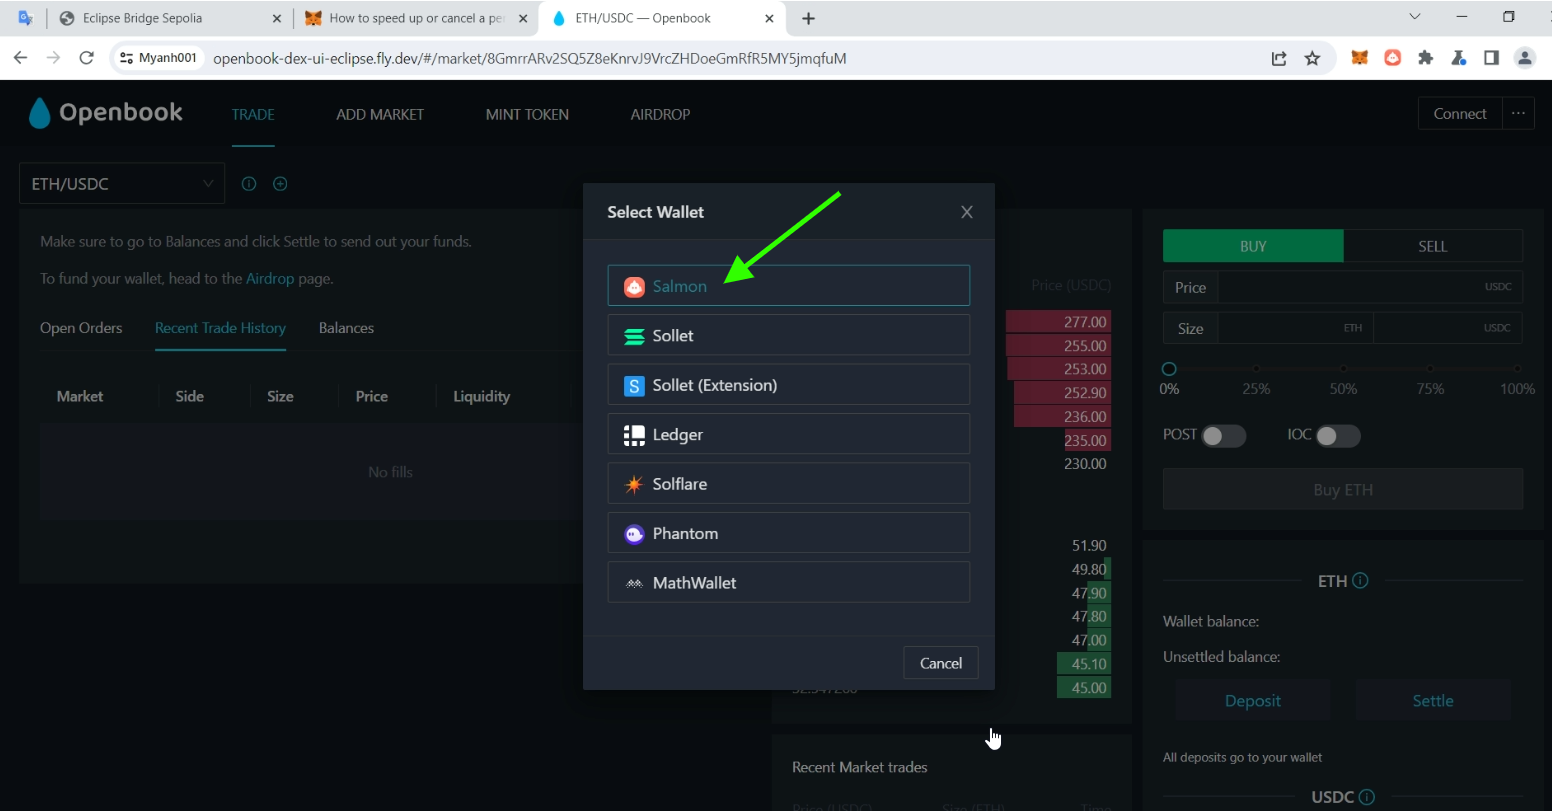The width and height of the screenshot is (1552, 811).
Task: Open the AIRDROP navigation tab
Action: click(x=660, y=114)
